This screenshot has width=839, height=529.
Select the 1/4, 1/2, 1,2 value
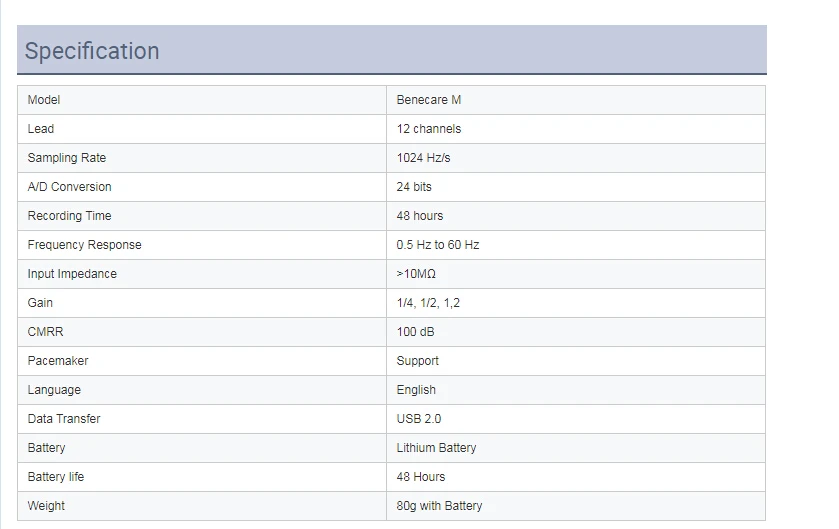point(428,303)
